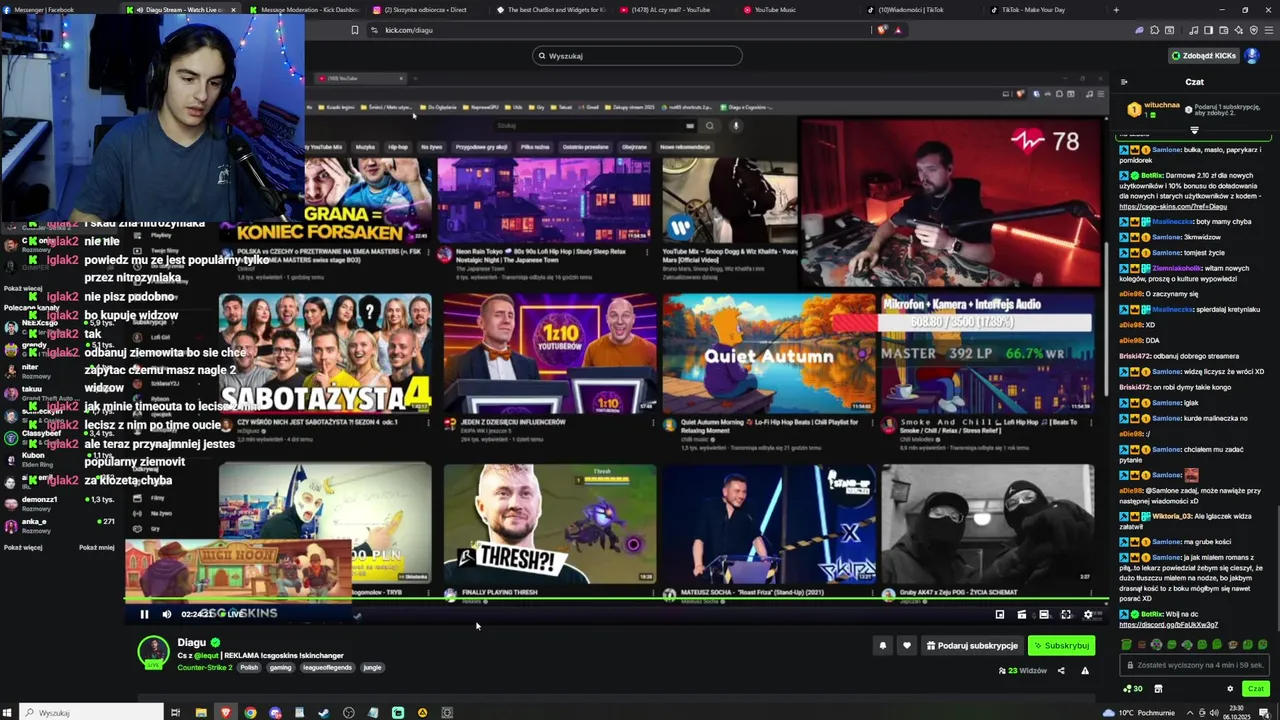Mute the stream volume icon
1280x720 pixels.
click(x=167, y=615)
